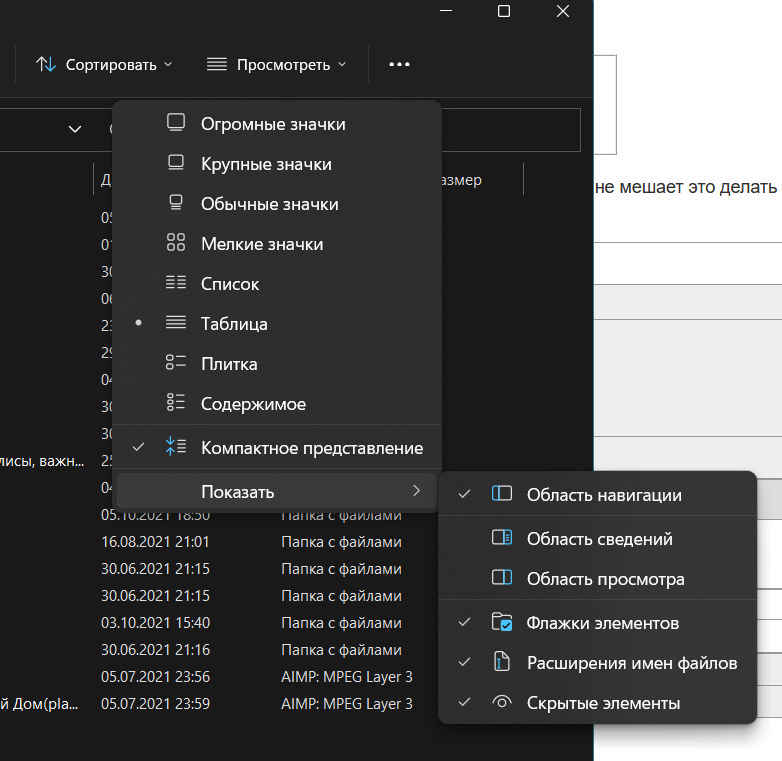Expand the Показать submenu arrow
This screenshot has width=782, height=761.
pos(416,491)
